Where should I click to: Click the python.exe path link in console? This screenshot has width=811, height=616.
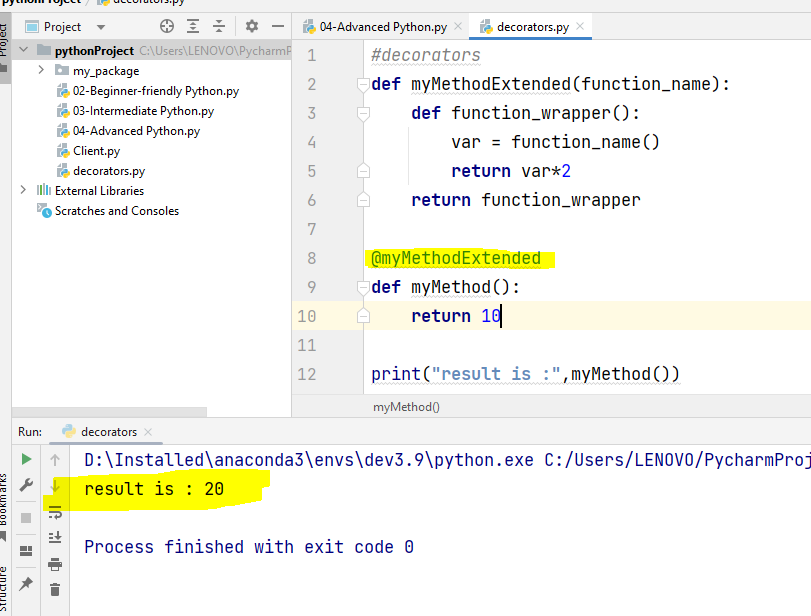(309, 460)
